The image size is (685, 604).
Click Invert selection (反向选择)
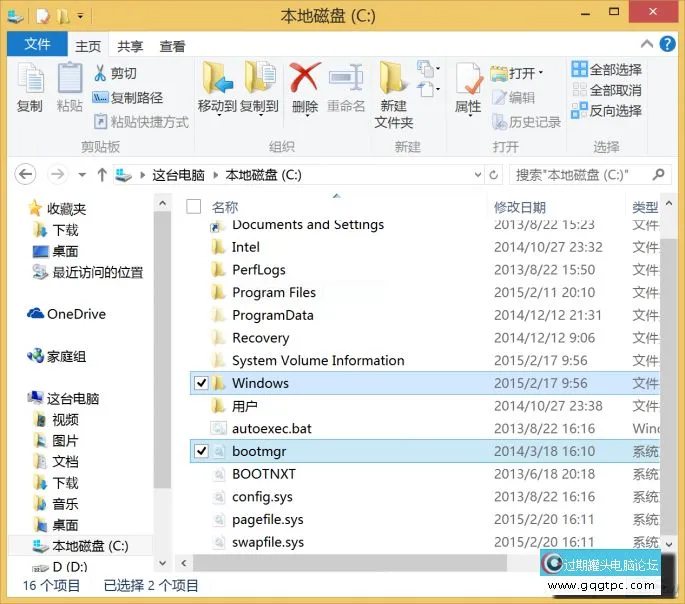click(606, 110)
